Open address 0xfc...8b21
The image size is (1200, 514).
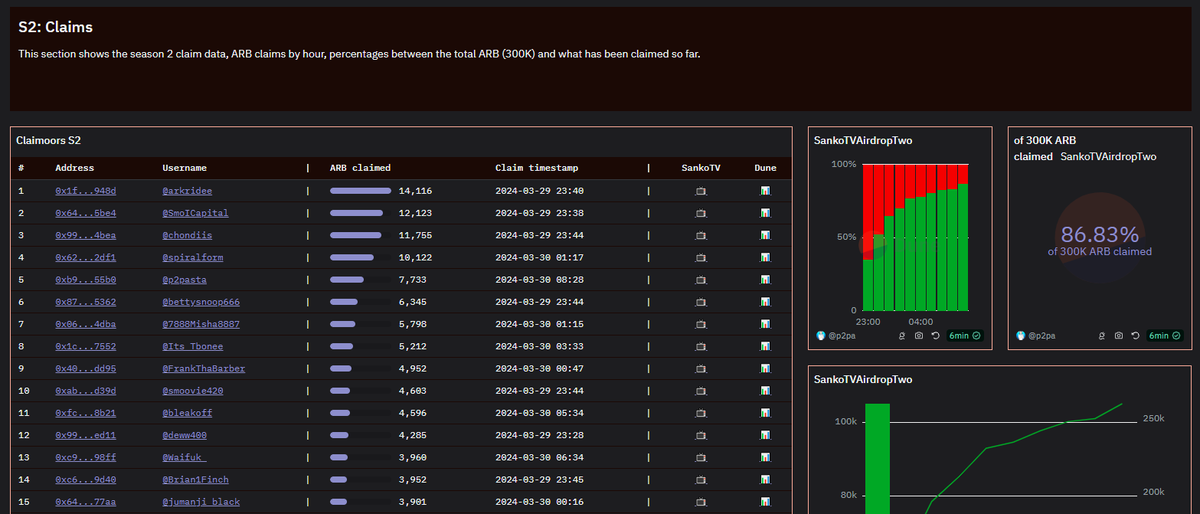point(86,412)
